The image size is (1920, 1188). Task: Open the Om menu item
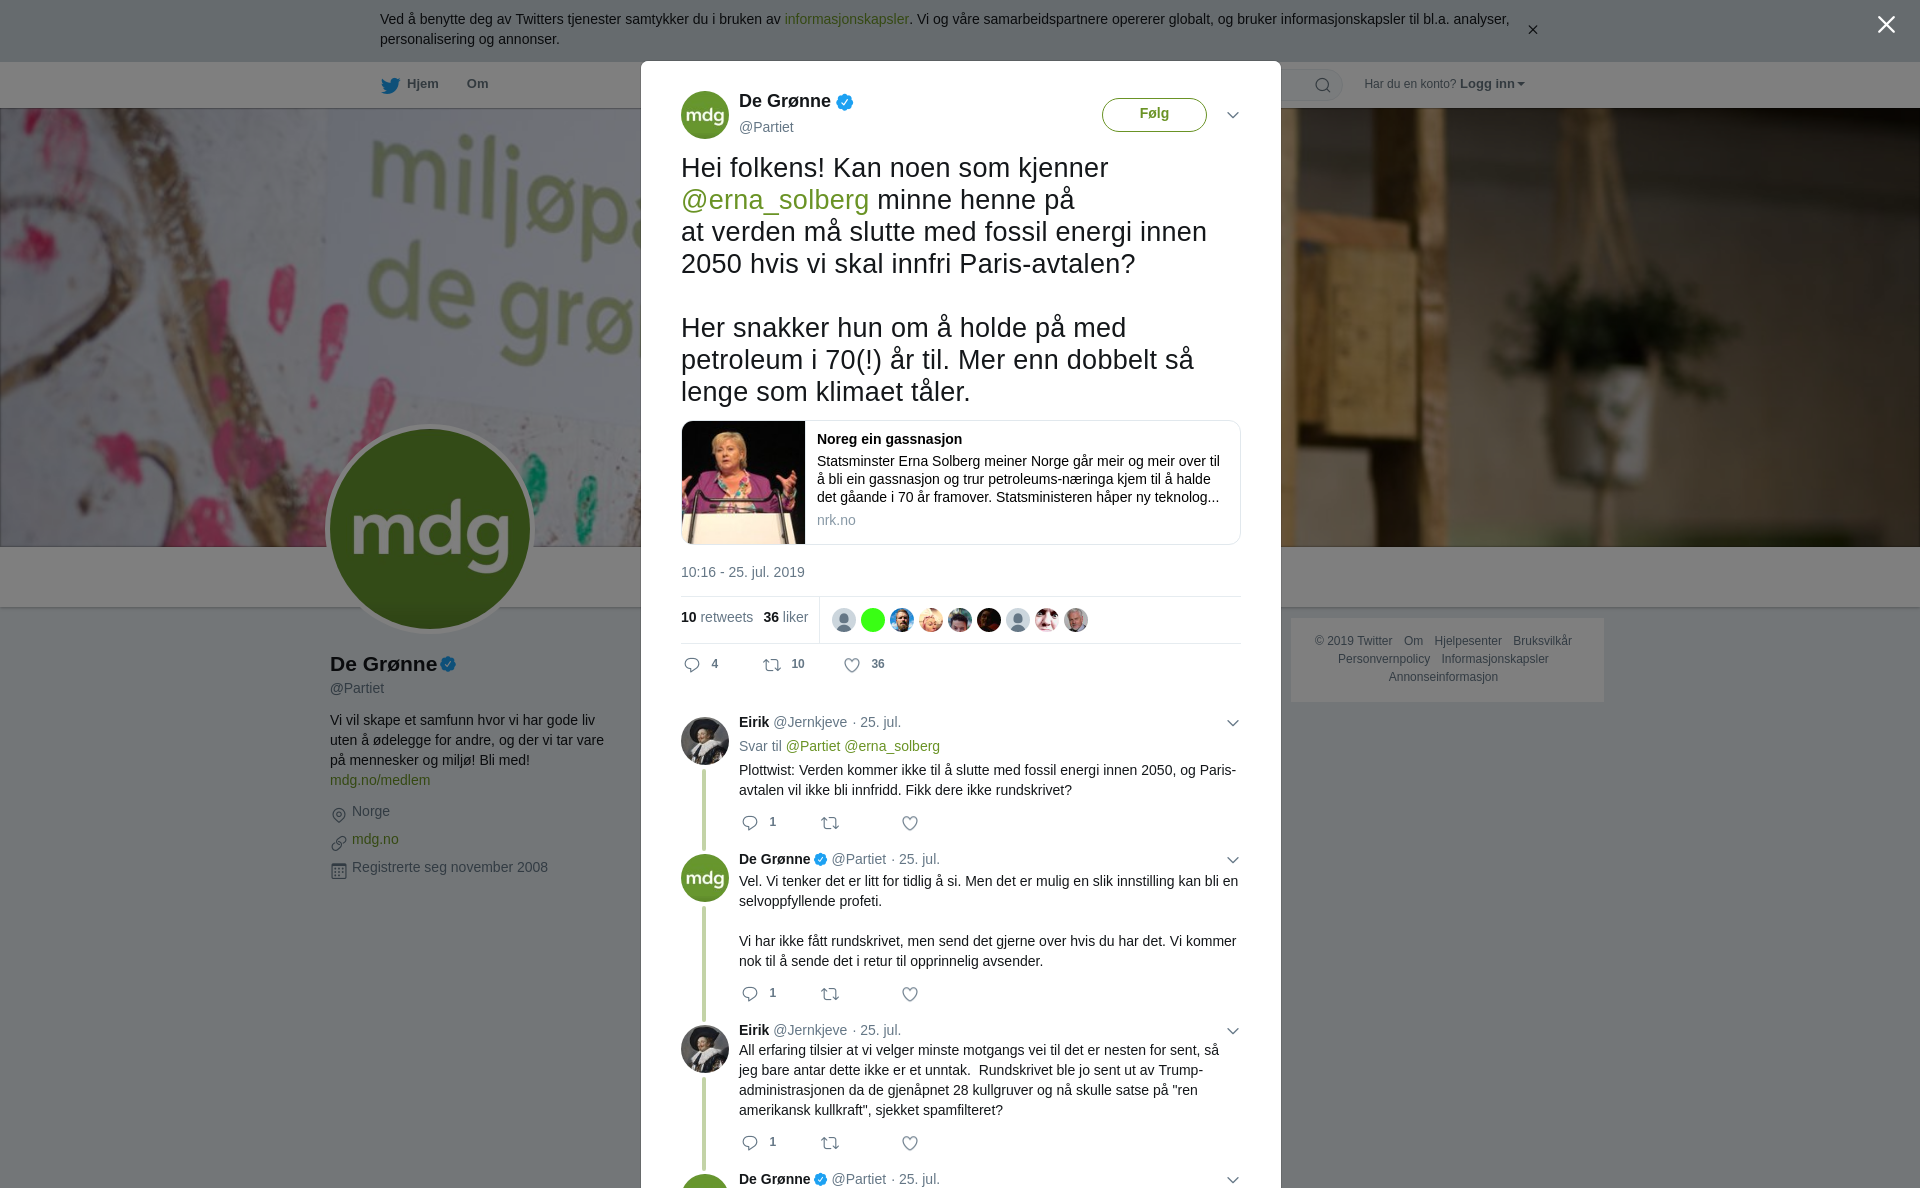coord(477,84)
